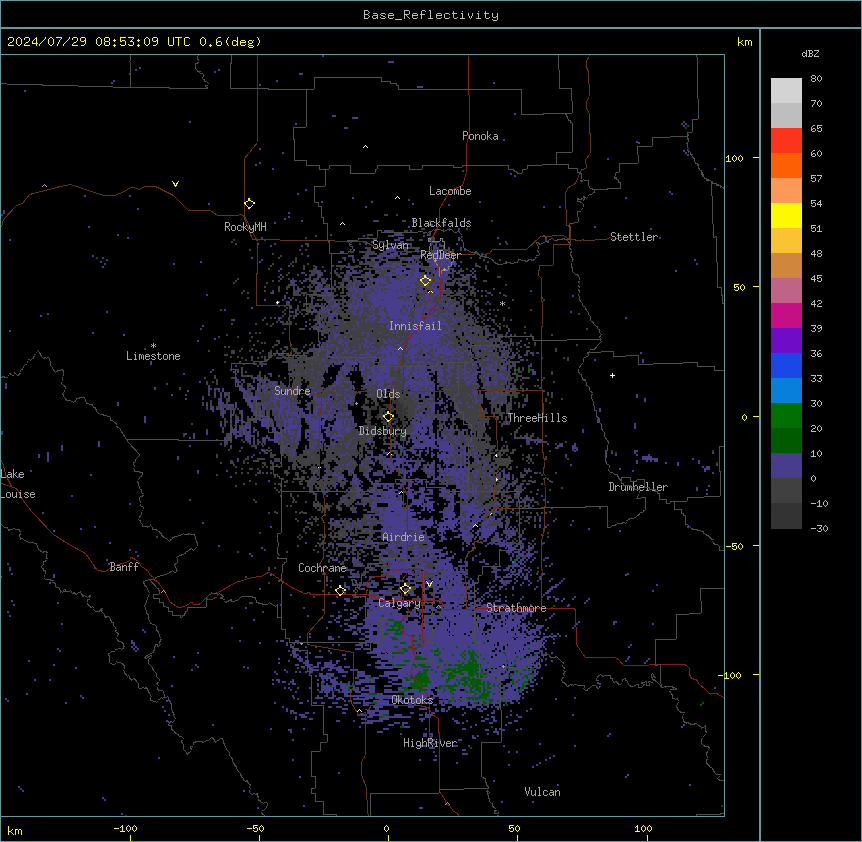Viewport: 862px width, 842px height.
Task: Pick the violet 36-39 dBZ swatch
Action: click(786, 341)
